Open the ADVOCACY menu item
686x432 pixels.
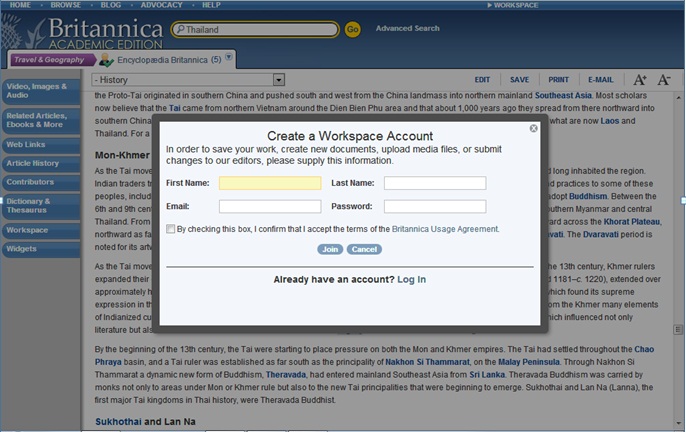(x=161, y=5)
